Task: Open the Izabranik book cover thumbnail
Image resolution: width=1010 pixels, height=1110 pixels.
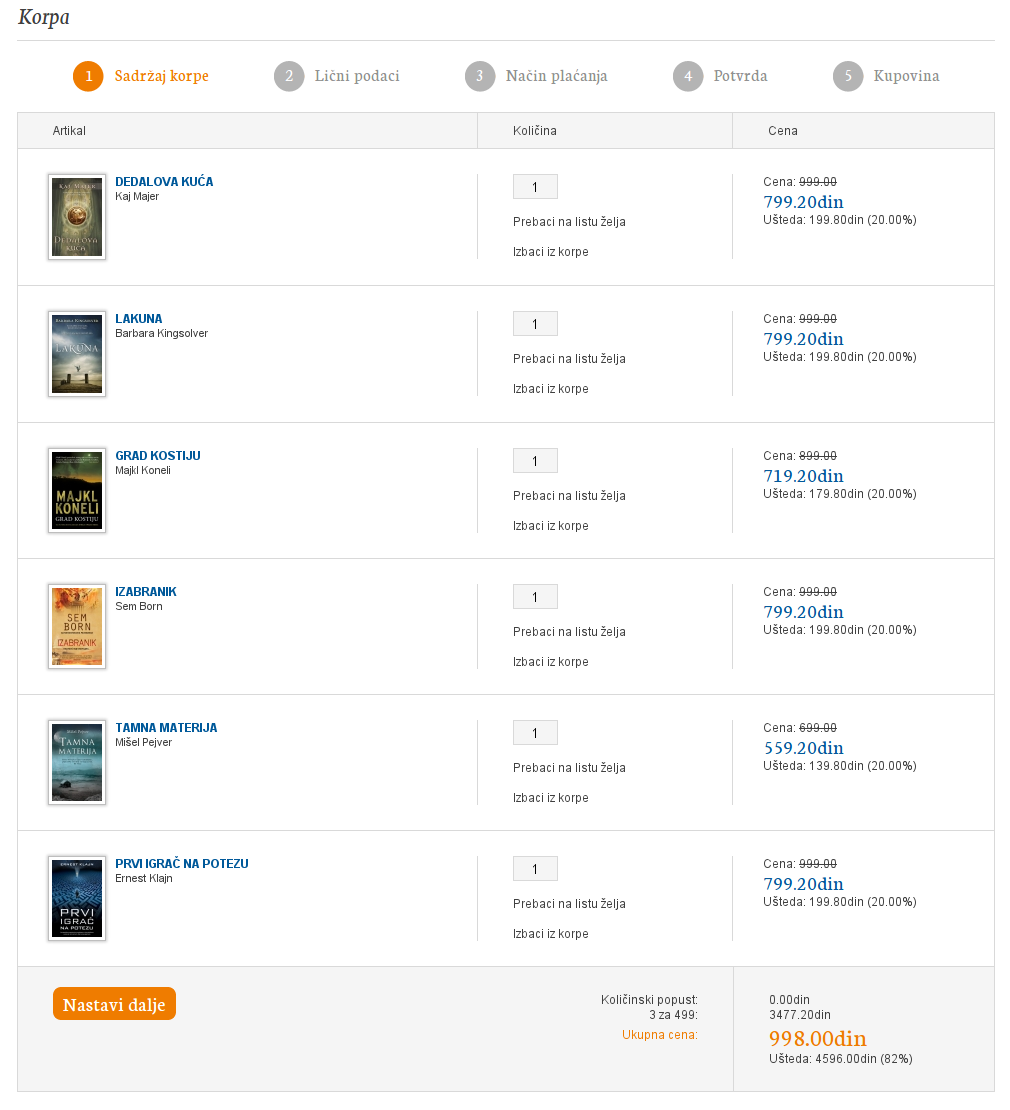Action: [77, 626]
